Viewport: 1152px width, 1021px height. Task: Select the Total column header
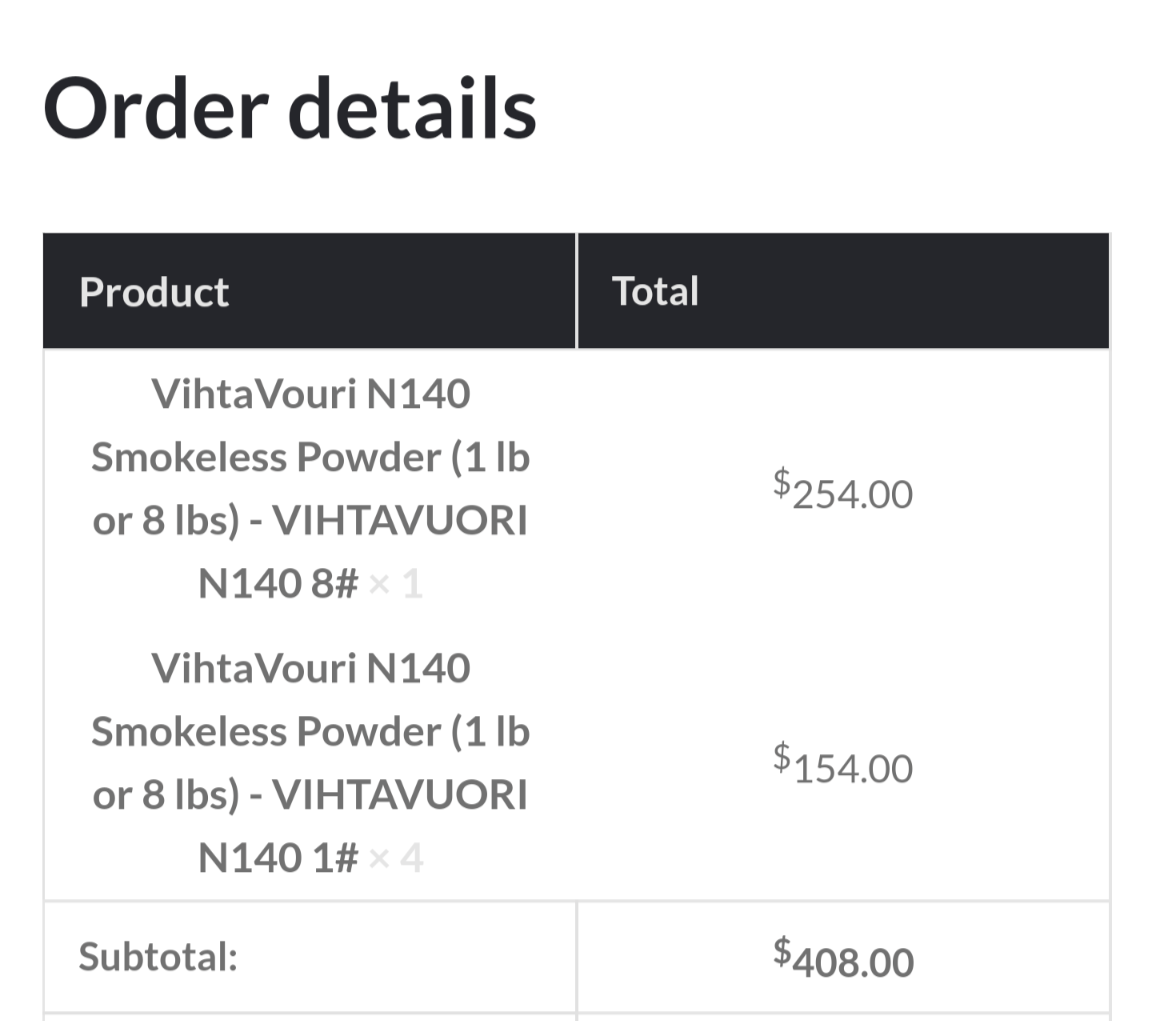(x=655, y=291)
